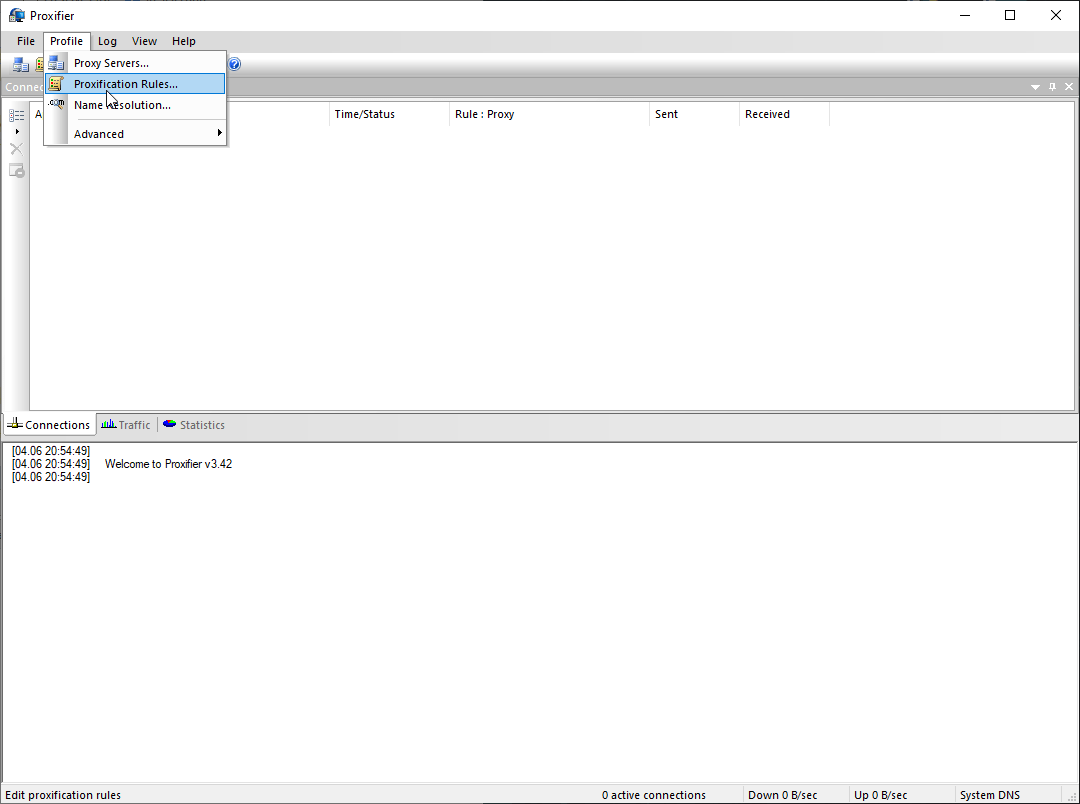Image resolution: width=1080 pixels, height=804 pixels.
Task: Click the grayed X close-connection sidebar icon
Action: [17, 149]
